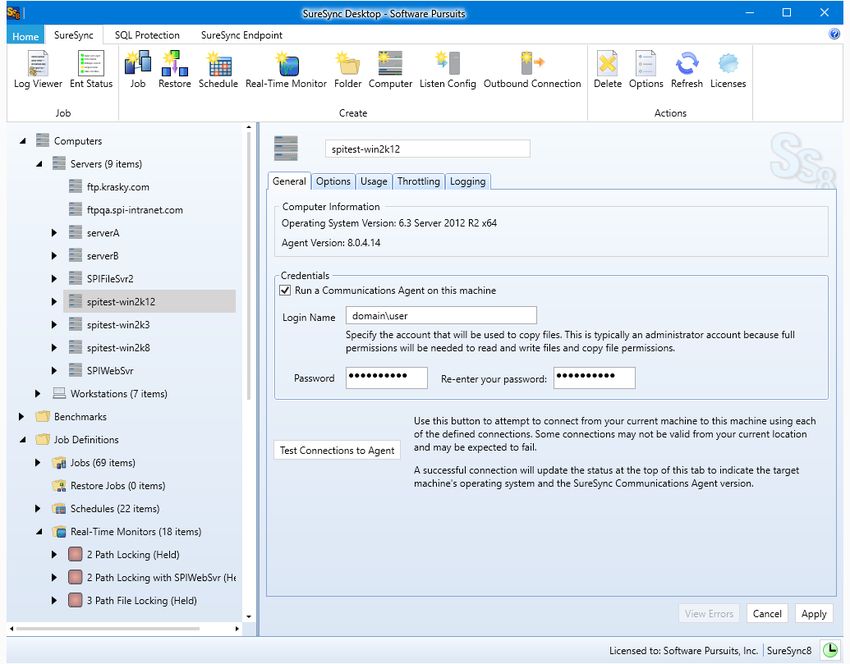Open the Log Viewer
The width and height of the screenshot is (850, 664).
(38, 69)
